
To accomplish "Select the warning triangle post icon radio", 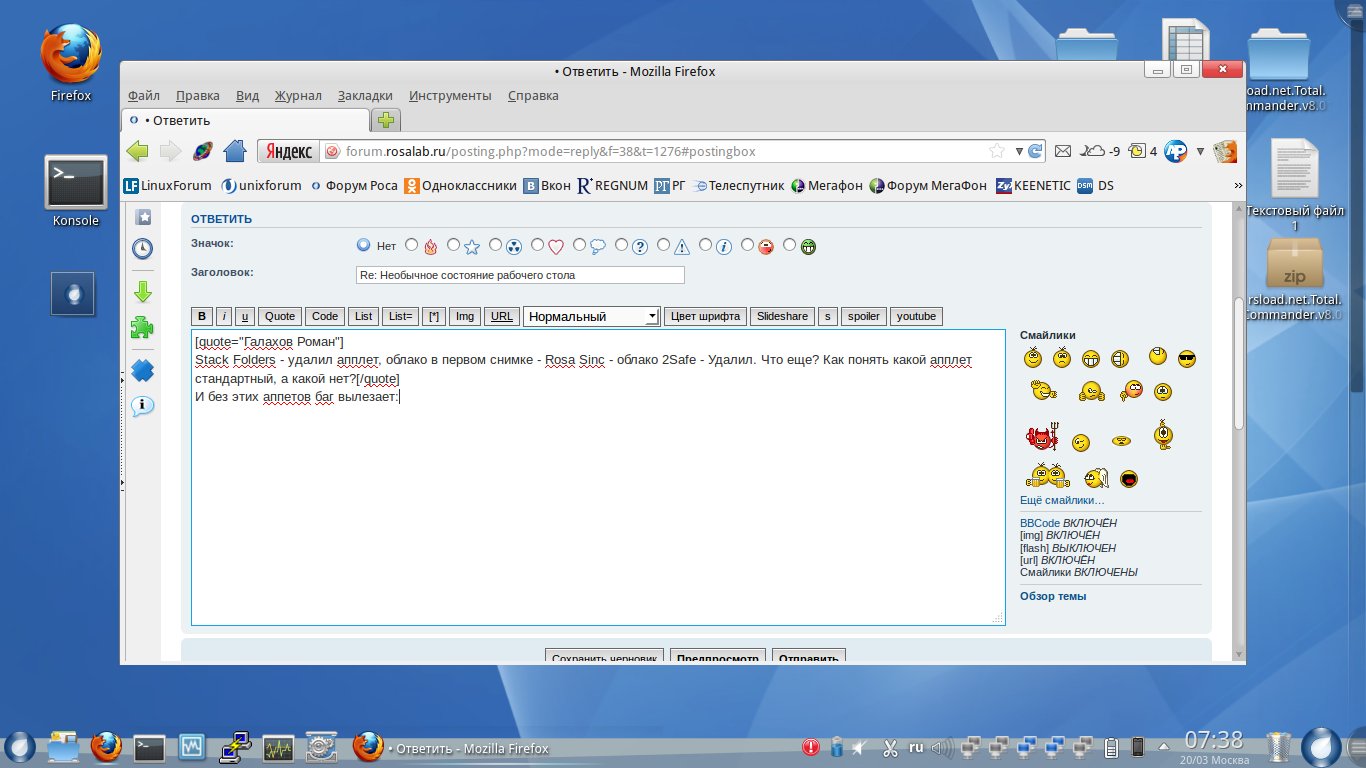I will pyautogui.click(x=664, y=245).
